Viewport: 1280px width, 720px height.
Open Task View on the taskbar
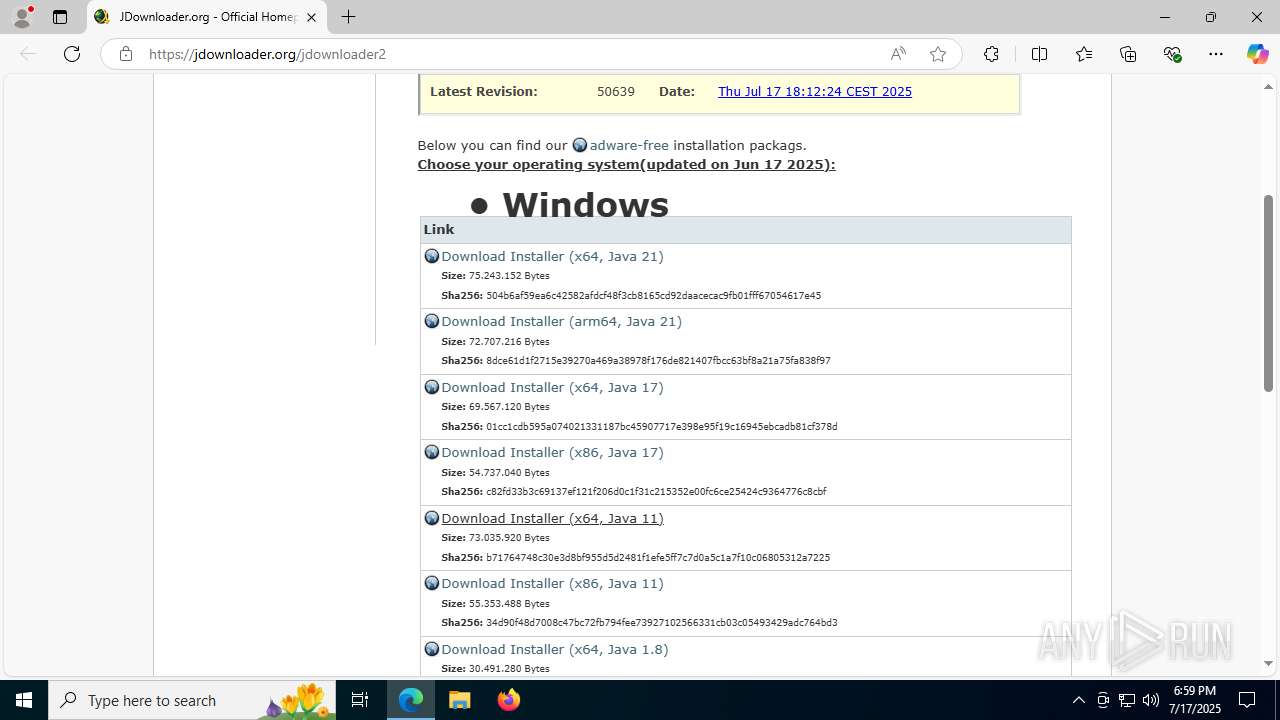[x=360, y=700]
